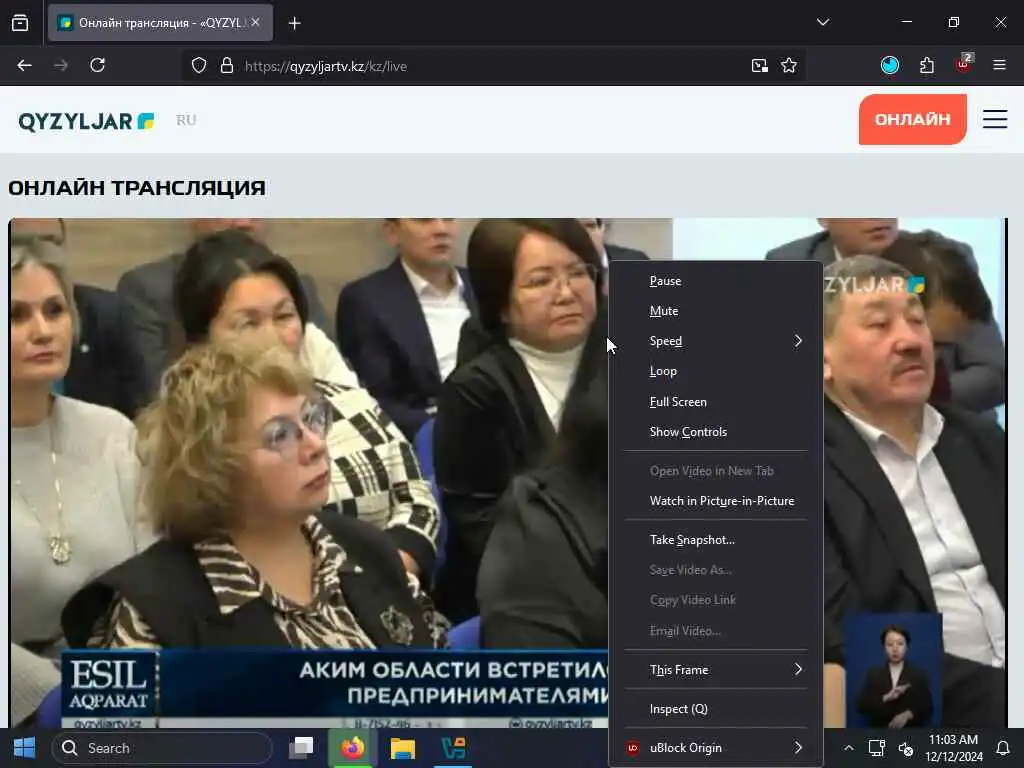Select Inspect (Q) menu entry
1024x768 pixels.
pyautogui.click(x=716, y=709)
